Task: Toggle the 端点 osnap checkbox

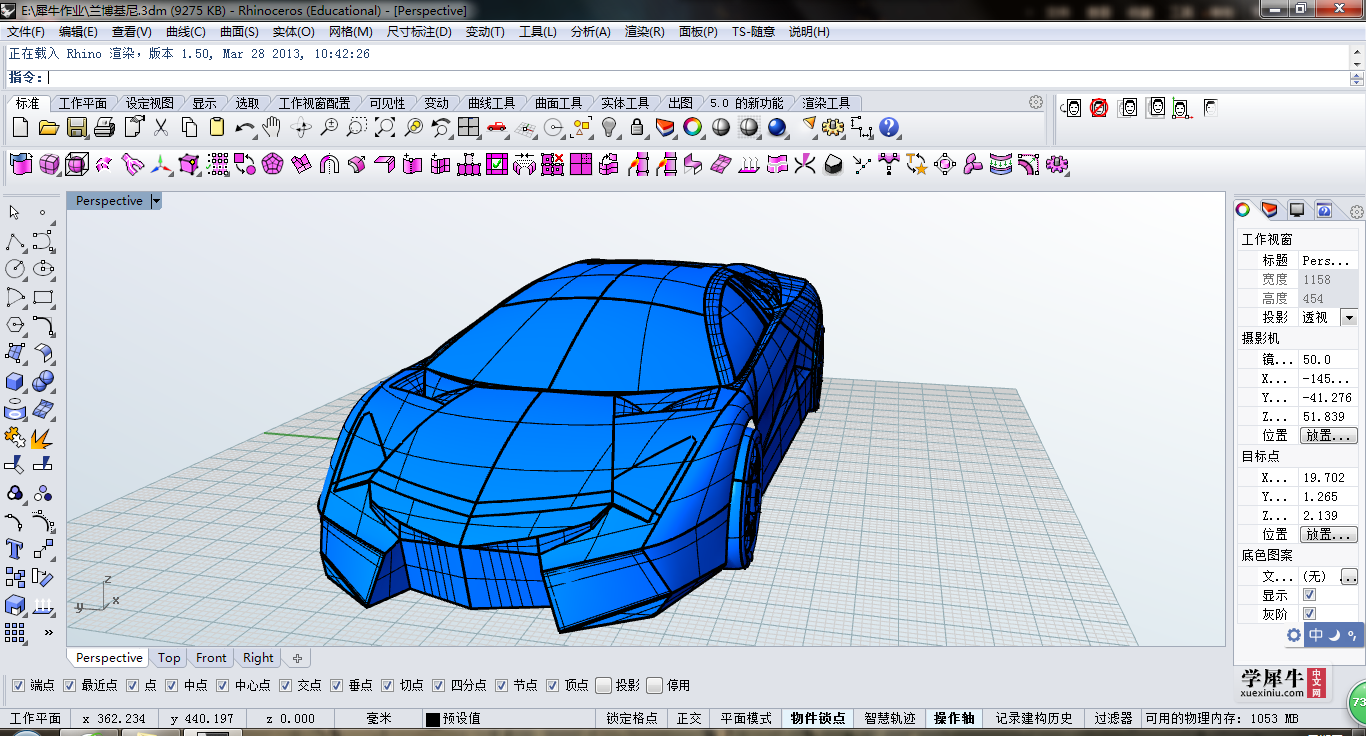Action: [18, 685]
